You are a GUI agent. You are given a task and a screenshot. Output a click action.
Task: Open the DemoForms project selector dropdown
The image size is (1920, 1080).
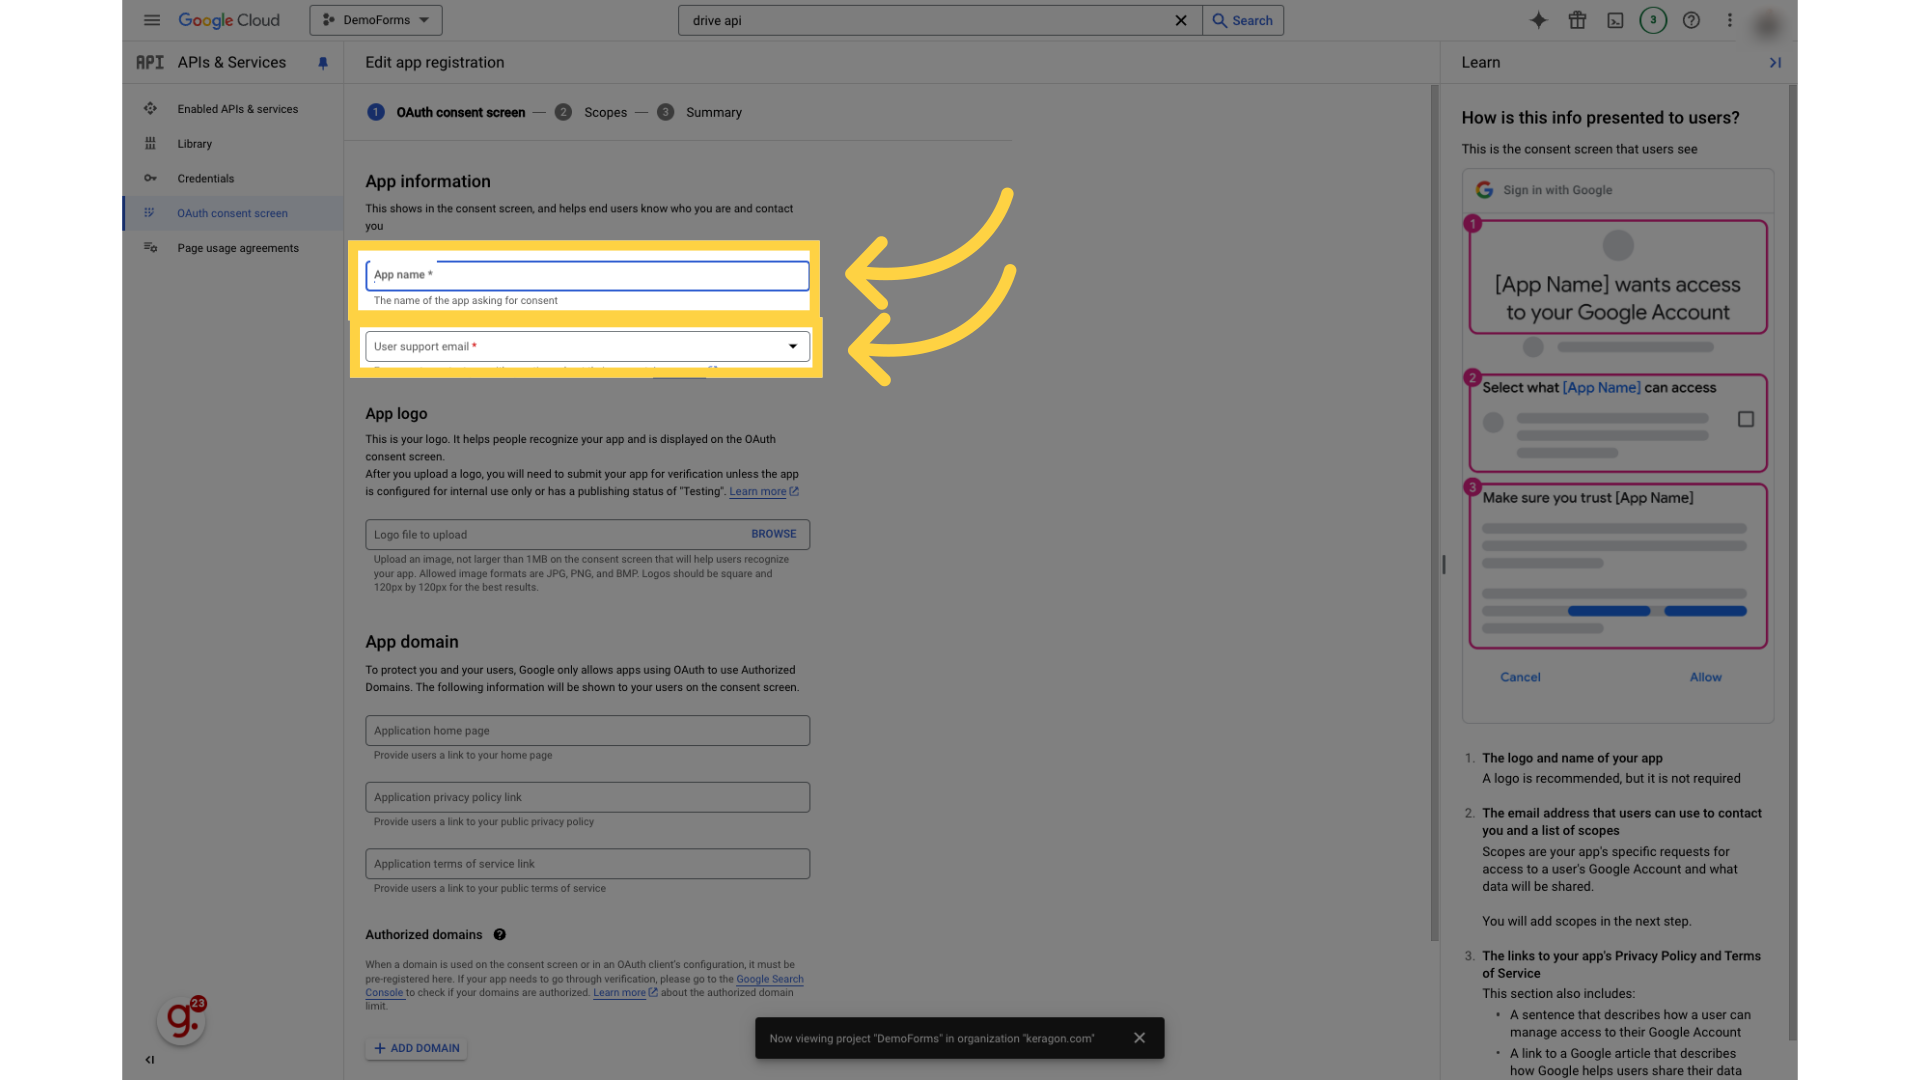pyautogui.click(x=376, y=20)
